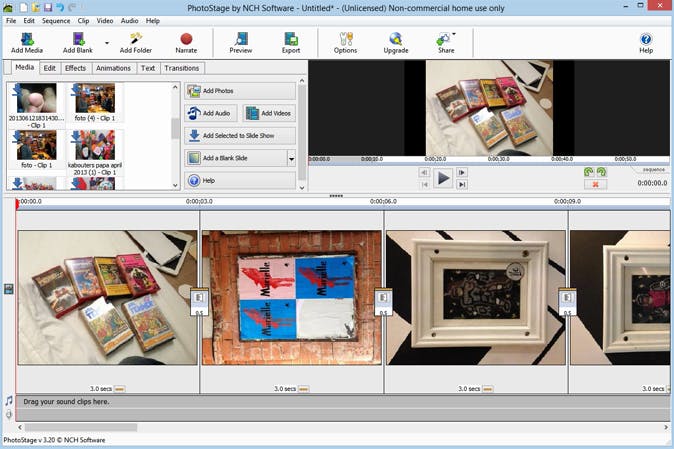Start recording with the Narrate button
Screen dimensions: 674x449
(186, 43)
